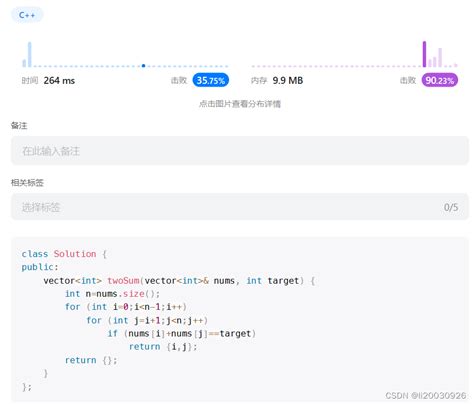Open distribution details via 点击图片查看分布详情 text
Viewport: 474px width, 404px height.
point(240,104)
